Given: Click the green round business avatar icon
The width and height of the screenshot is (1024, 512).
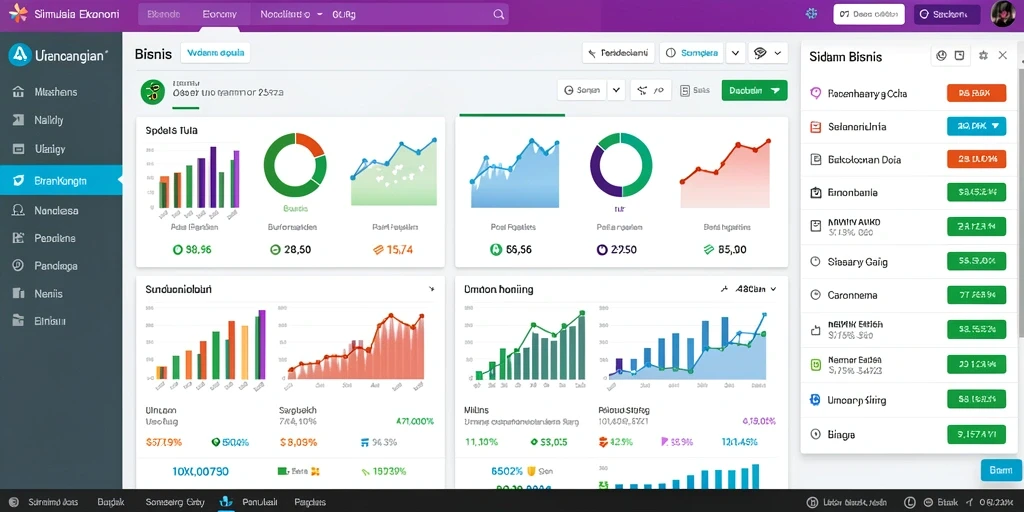Looking at the screenshot, I should [x=152, y=92].
